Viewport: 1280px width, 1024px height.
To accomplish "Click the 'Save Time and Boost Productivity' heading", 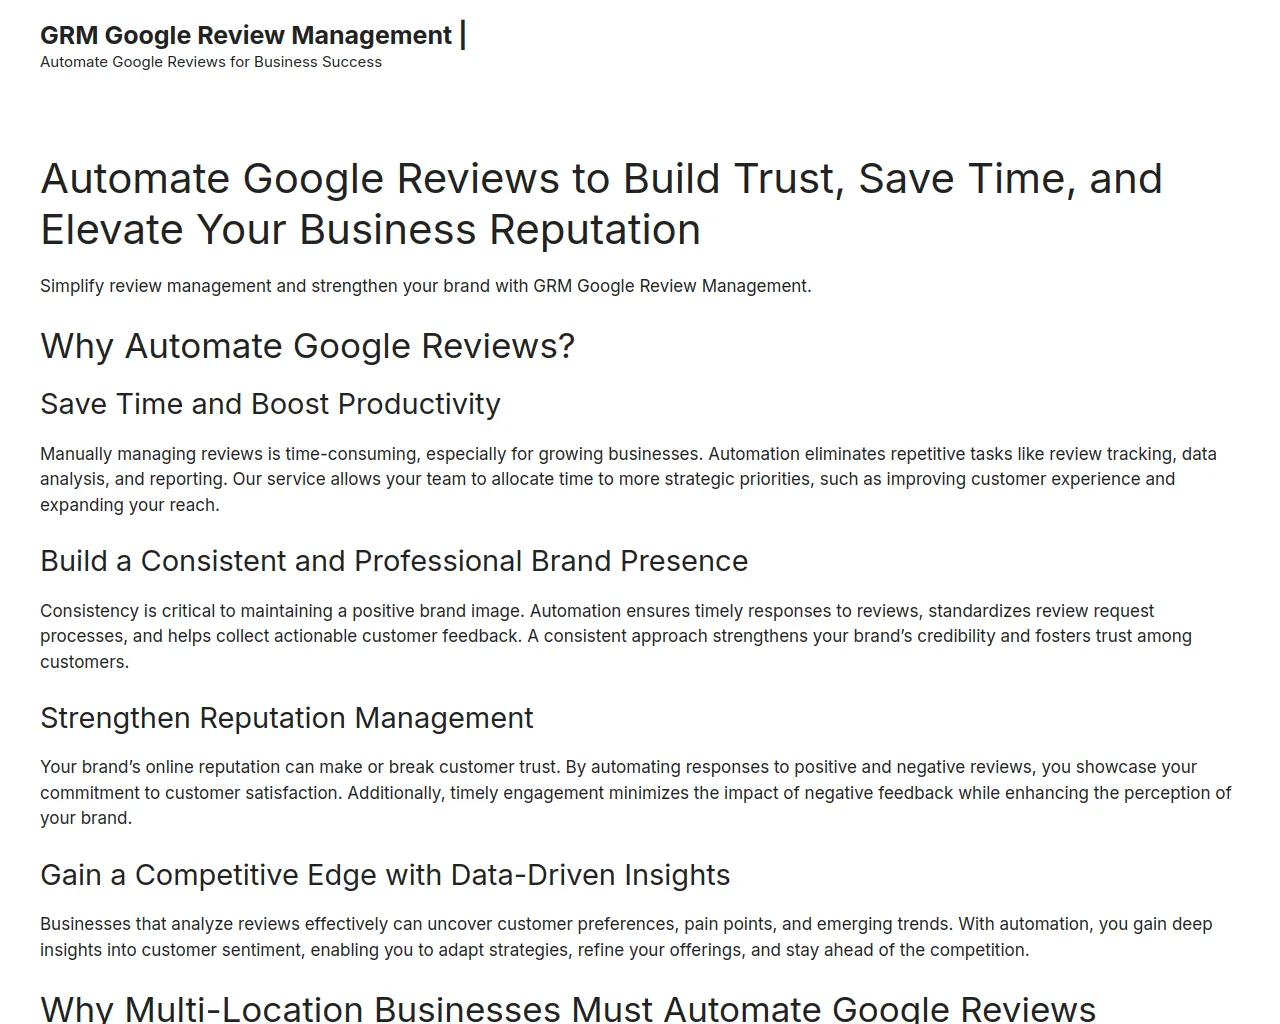I will tap(270, 404).
